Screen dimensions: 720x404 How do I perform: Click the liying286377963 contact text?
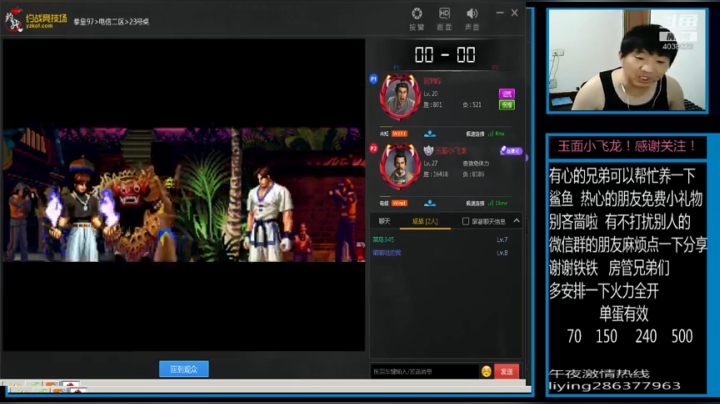(x=614, y=386)
